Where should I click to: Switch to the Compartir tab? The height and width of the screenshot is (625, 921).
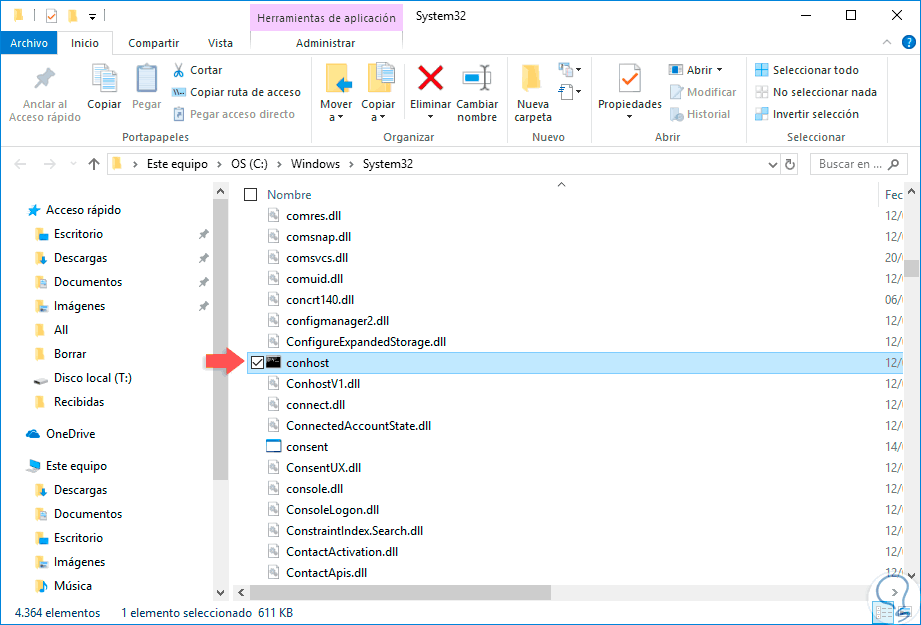(154, 43)
